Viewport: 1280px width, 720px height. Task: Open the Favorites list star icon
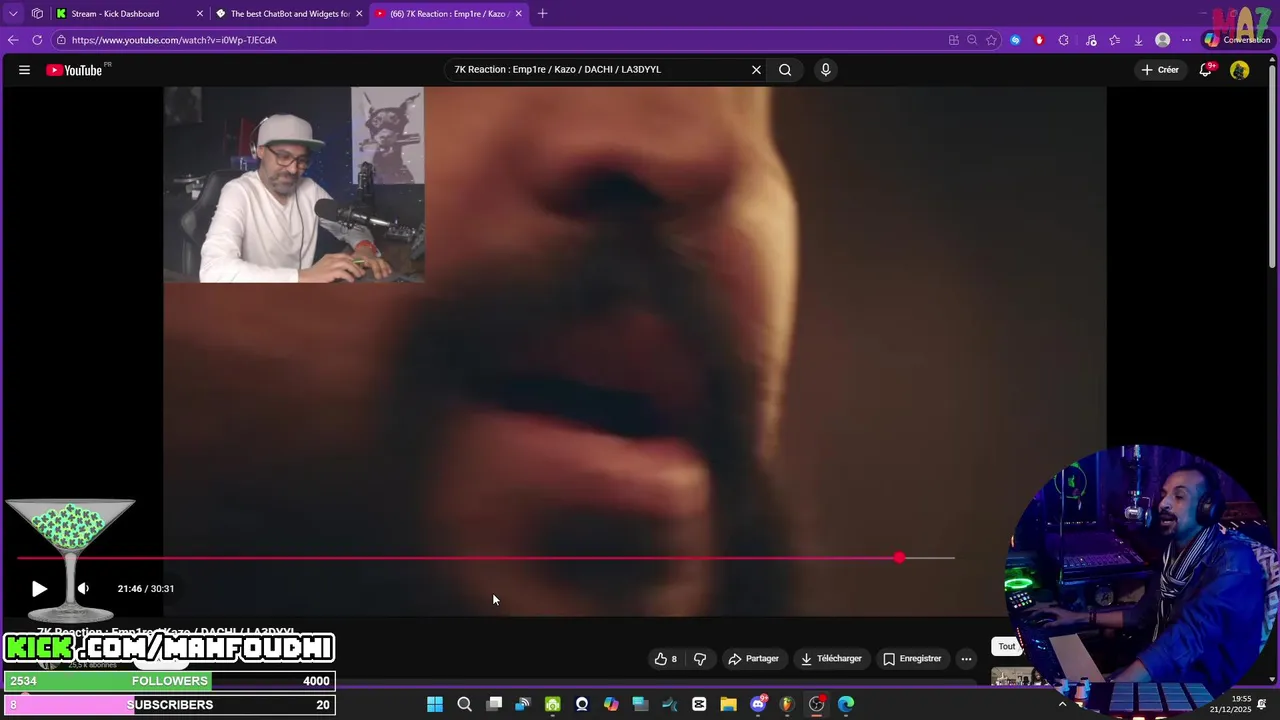point(1114,40)
